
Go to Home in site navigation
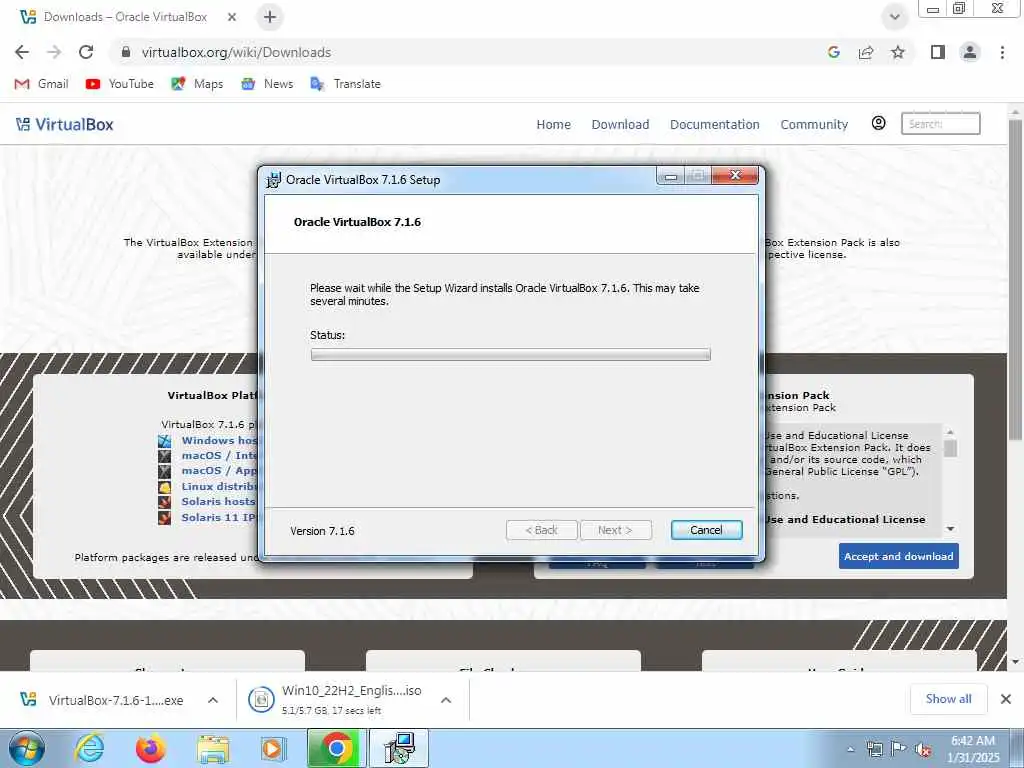[x=553, y=124]
